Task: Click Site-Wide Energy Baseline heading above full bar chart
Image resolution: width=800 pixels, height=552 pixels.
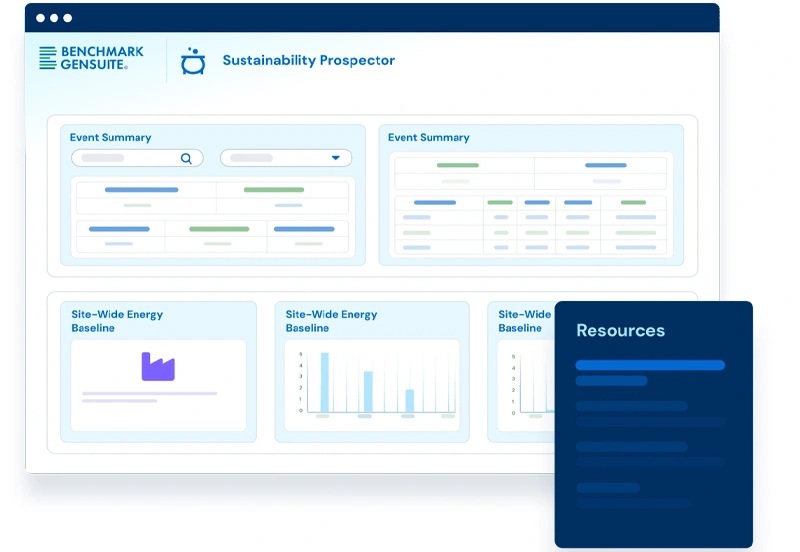Action: (x=331, y=321)
